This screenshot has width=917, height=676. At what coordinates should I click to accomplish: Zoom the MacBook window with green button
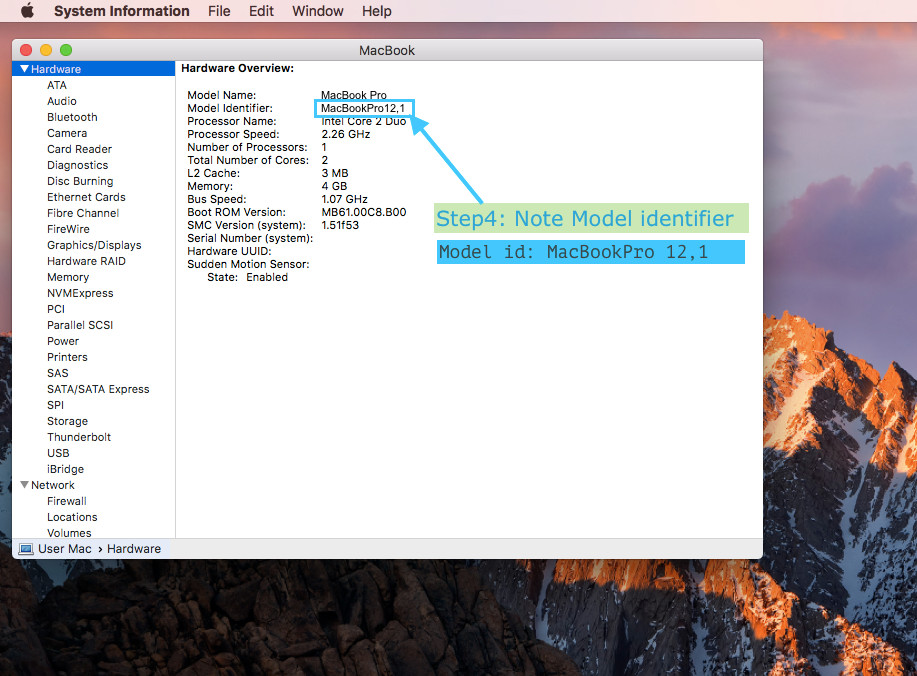click(x=66, y=50)
